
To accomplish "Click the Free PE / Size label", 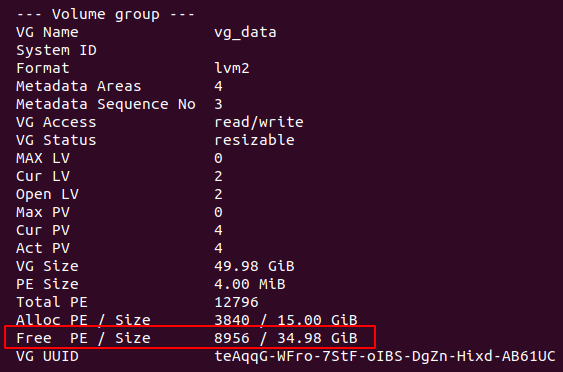I will tap(83, 338).
